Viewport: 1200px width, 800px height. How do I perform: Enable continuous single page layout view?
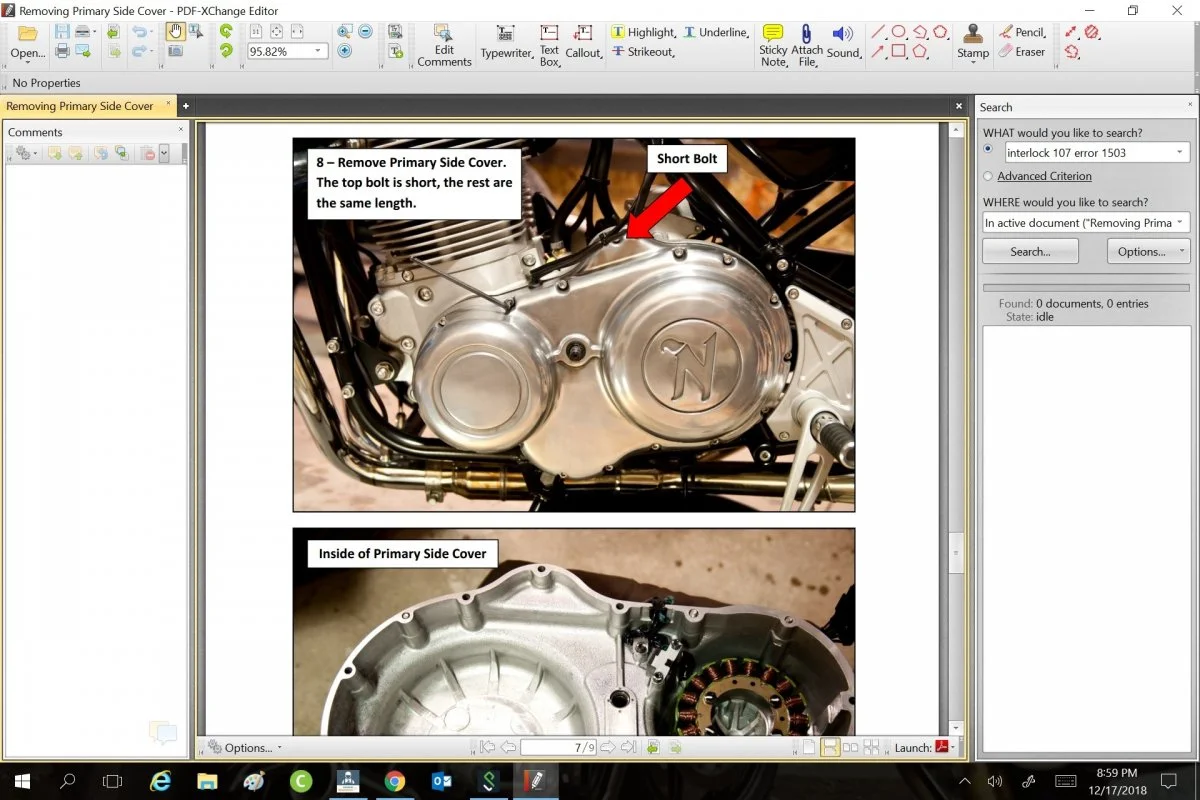[829, 747]
